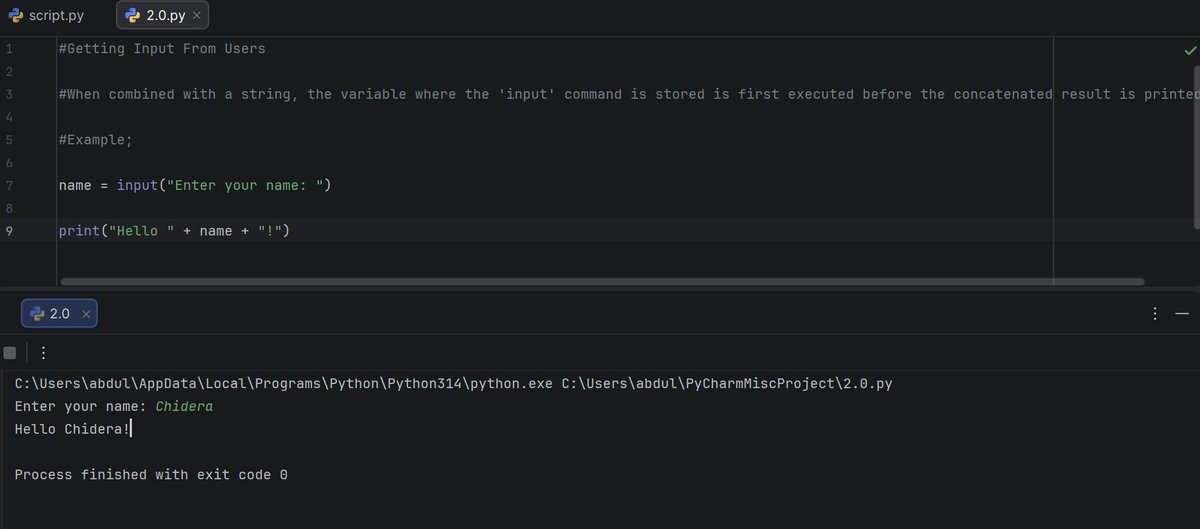Select the 2.0.py editor tab

pyautogui.click(x=162, y=16)
